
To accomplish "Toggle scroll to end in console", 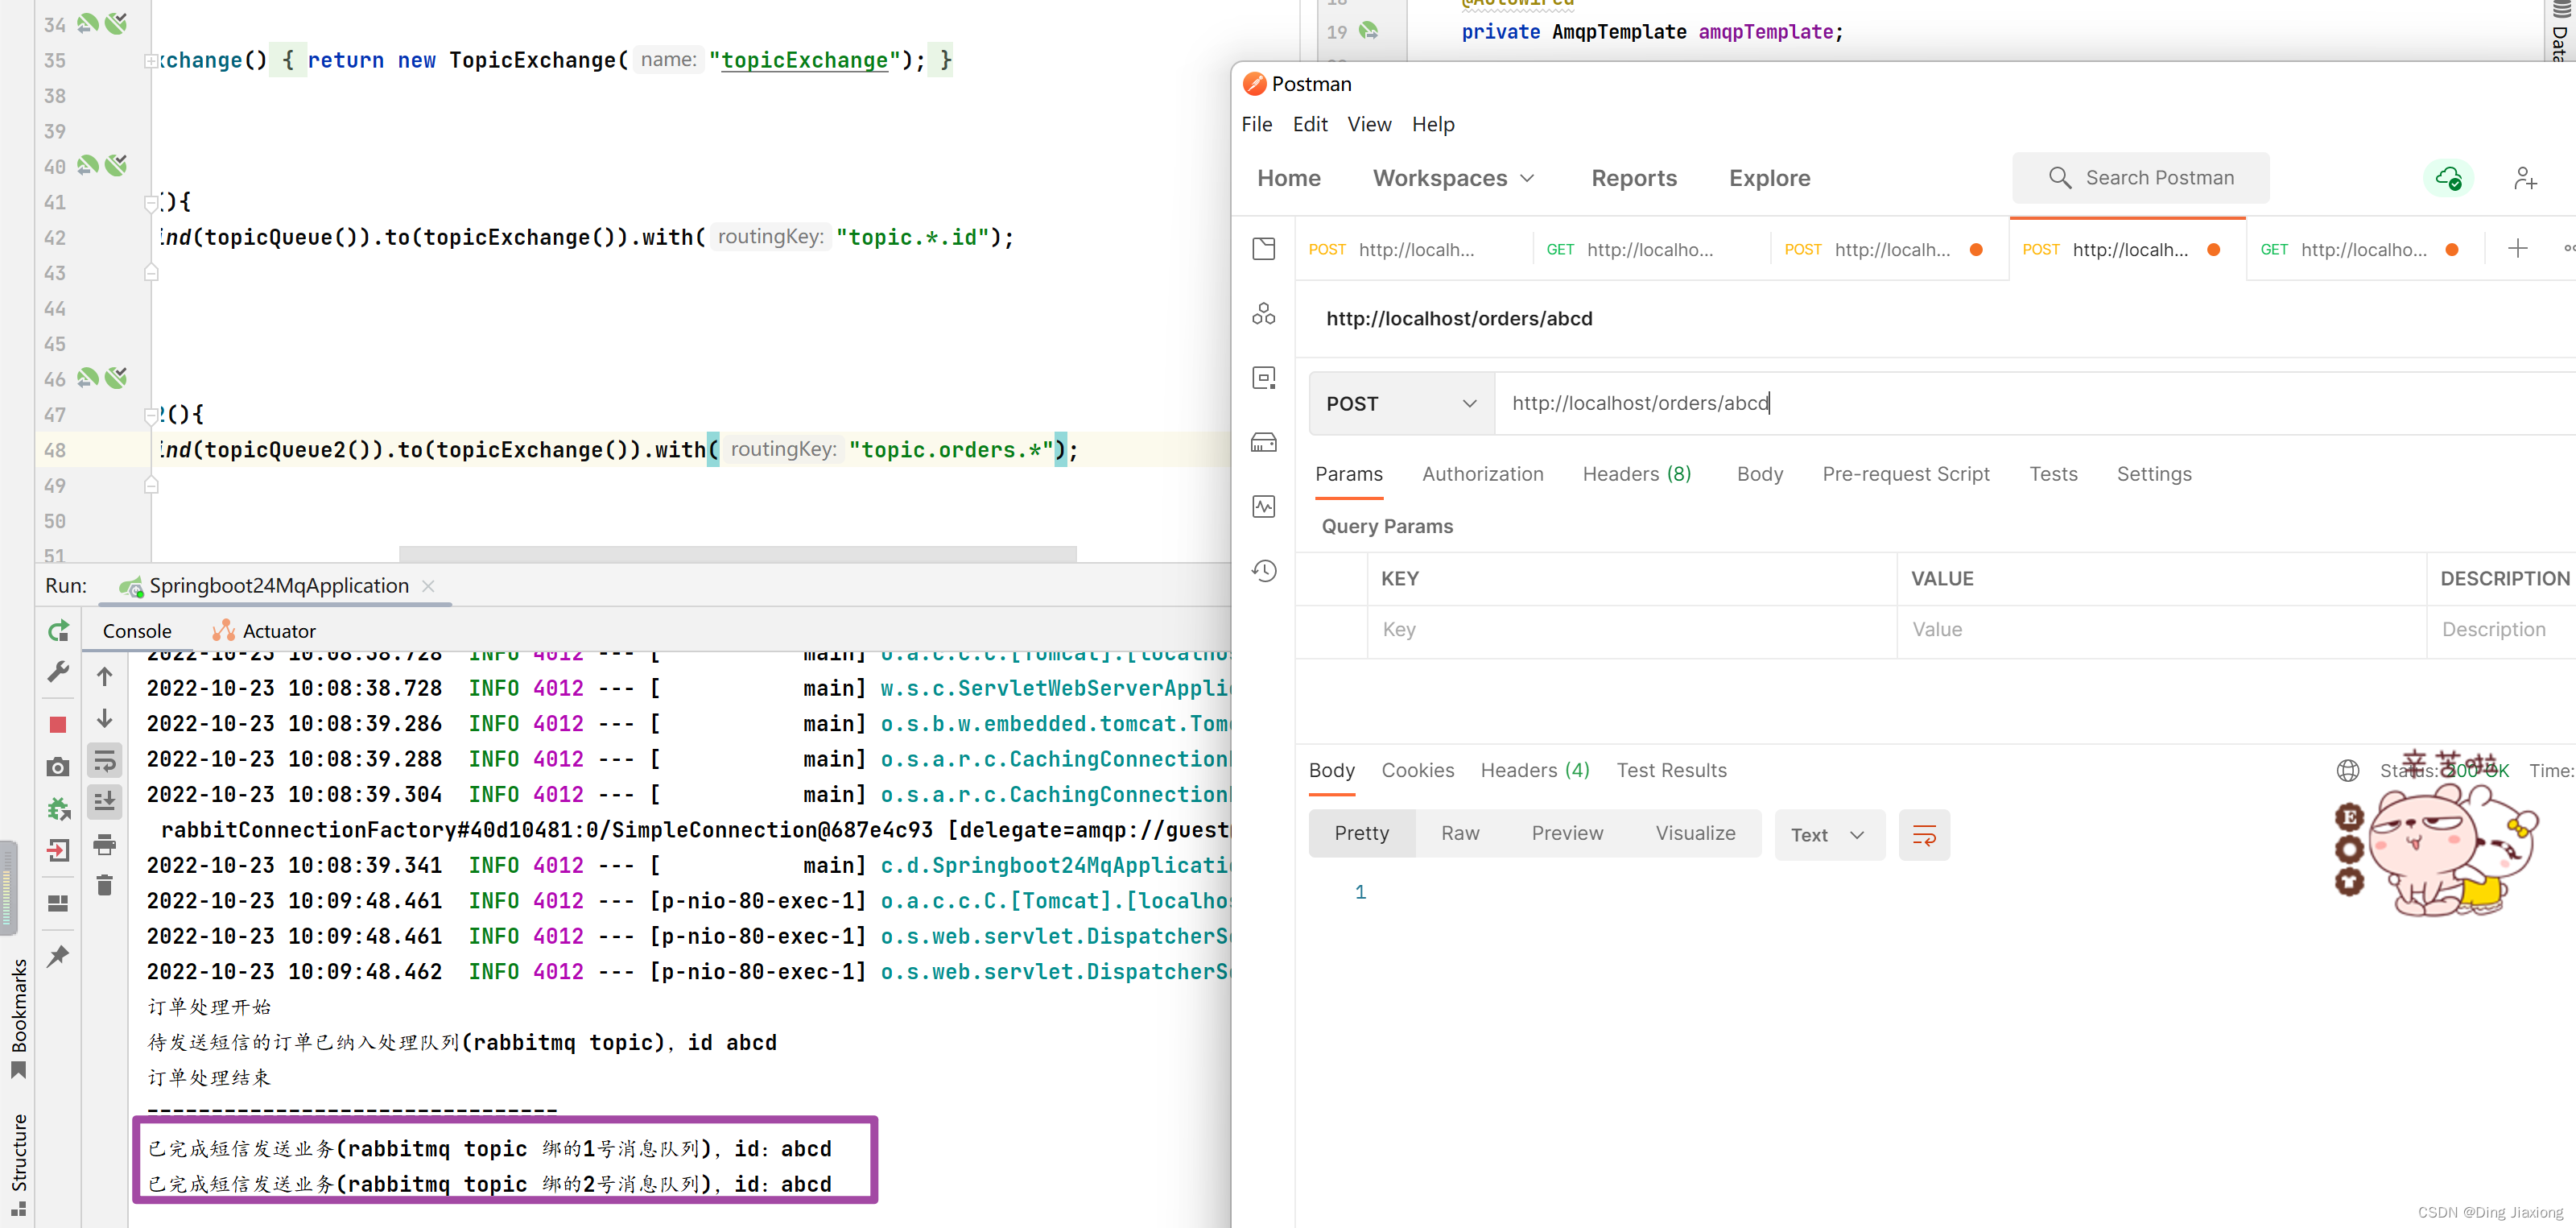I will (105, 802).
